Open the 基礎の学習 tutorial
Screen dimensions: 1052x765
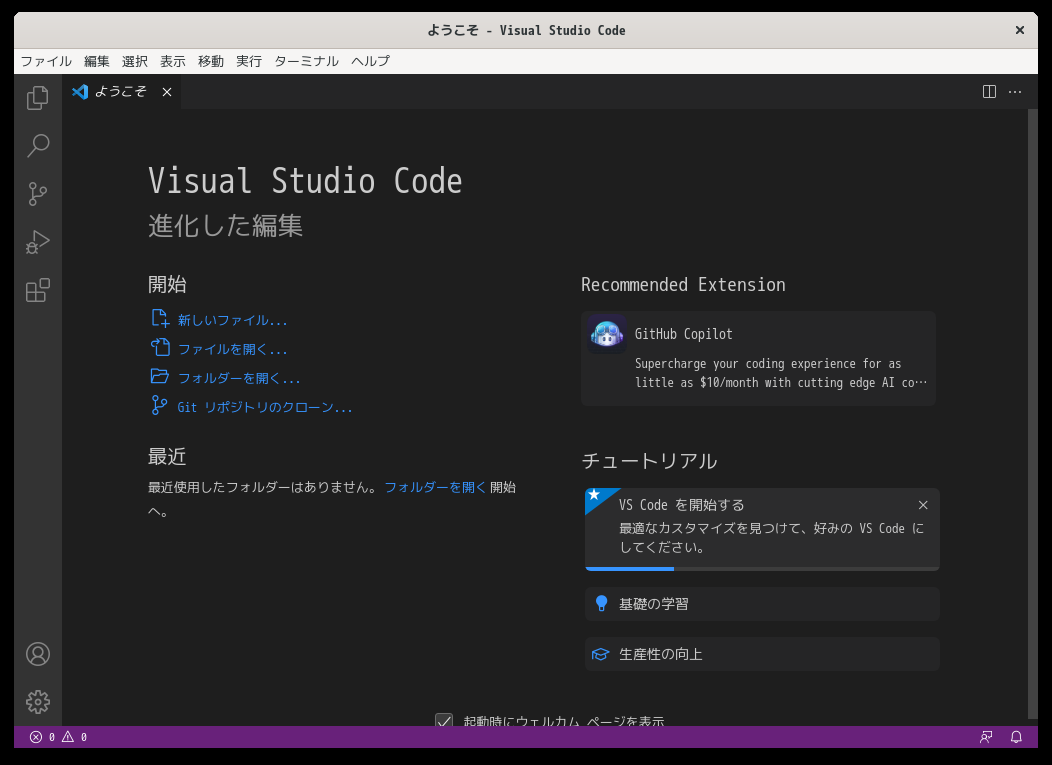pyautogui.click(x=762, y=604)
